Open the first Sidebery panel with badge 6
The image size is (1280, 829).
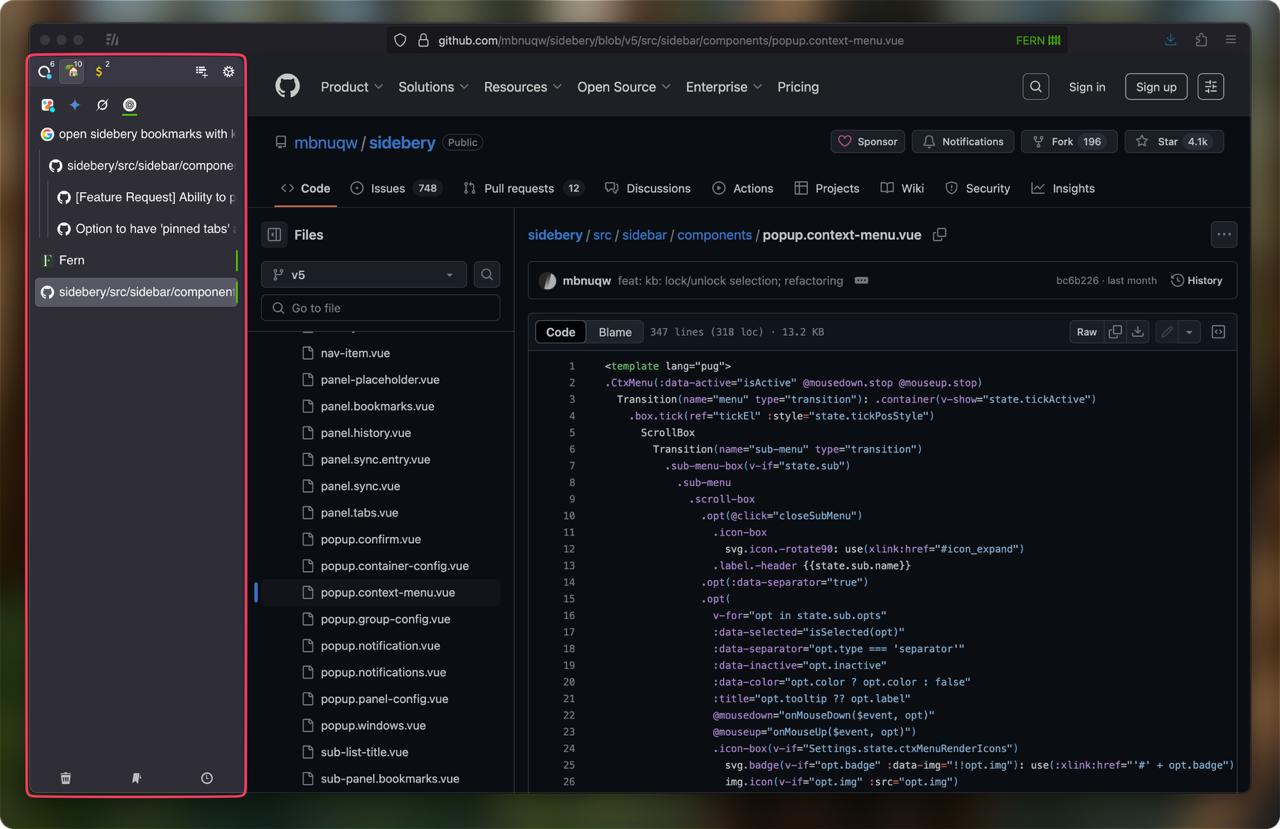pos(45,71)
